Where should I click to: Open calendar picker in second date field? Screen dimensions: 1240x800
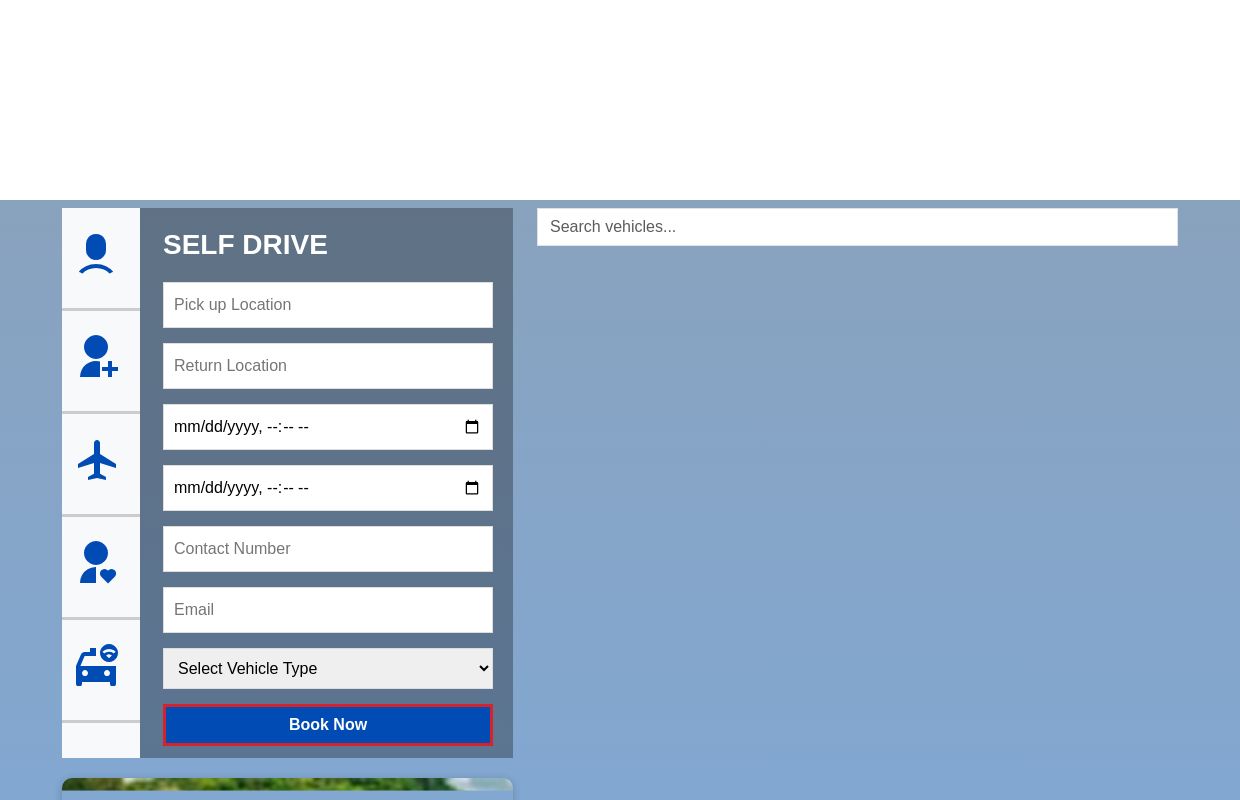pyautogui.click(x=472, y=489)
